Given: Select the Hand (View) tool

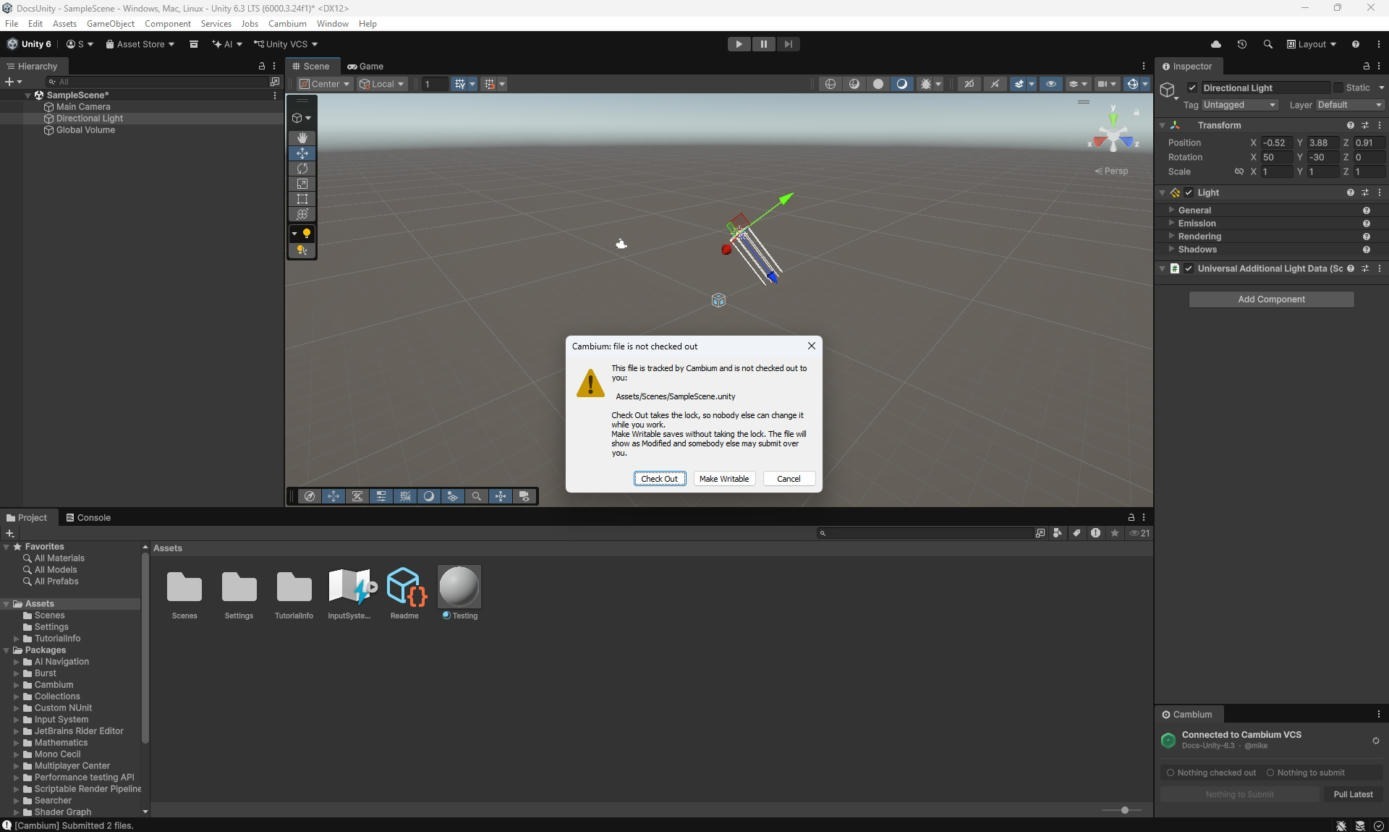Looking at the screenshot, I should tap(302, 138).
